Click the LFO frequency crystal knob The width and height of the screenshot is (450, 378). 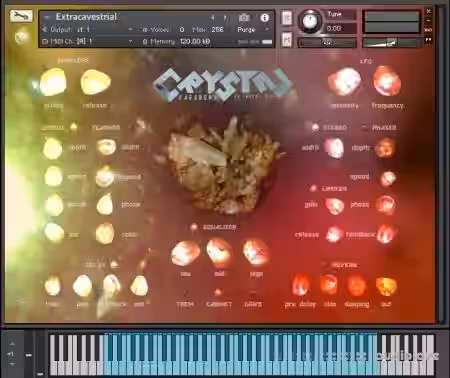387,81
